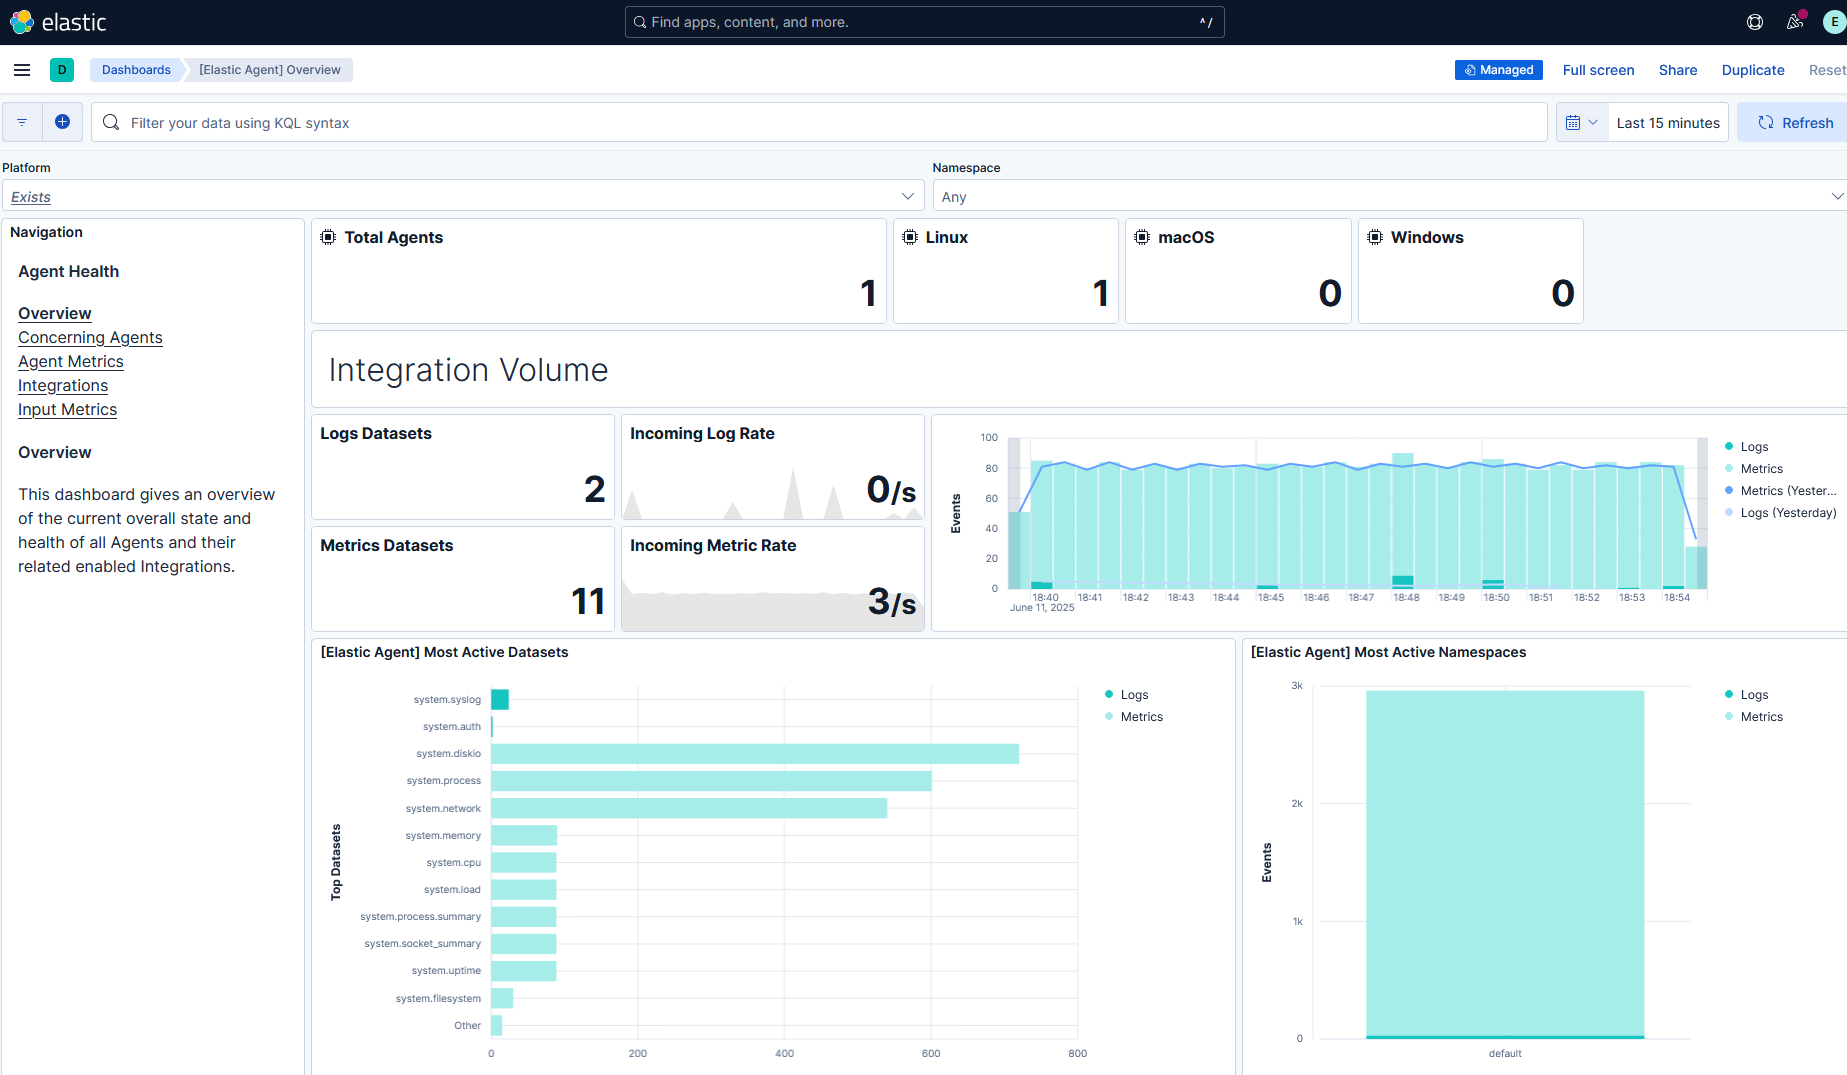The image size is (1847, 1075).
Task: Open the help menu icon
Action: click(1755, 22)
